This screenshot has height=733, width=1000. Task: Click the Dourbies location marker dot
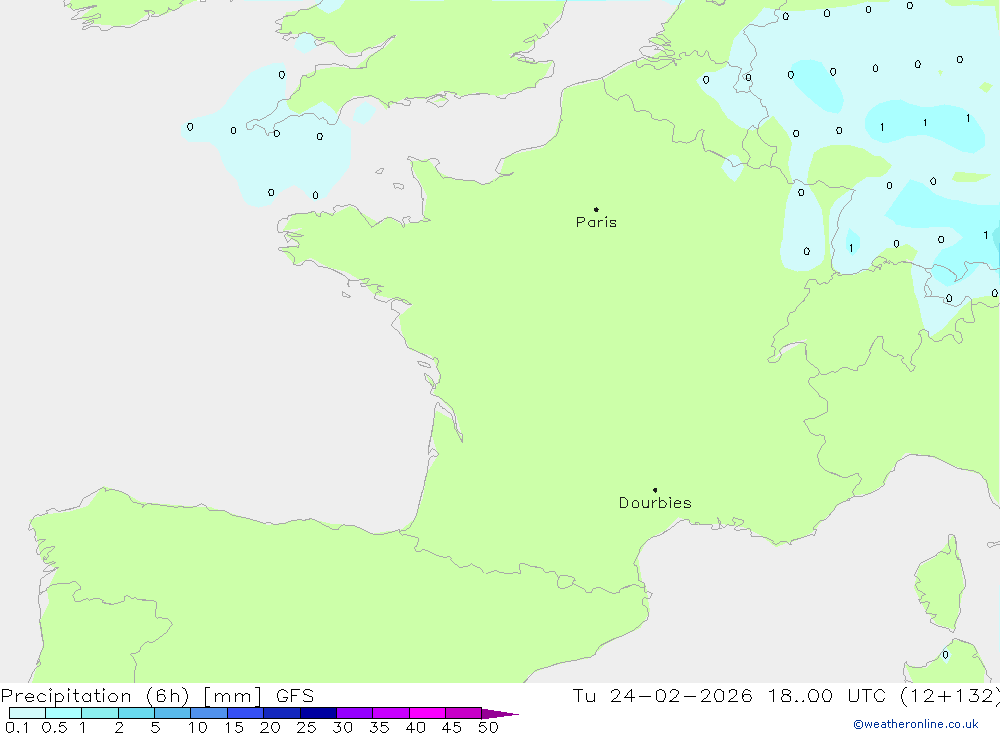click(x=655, y=490)
